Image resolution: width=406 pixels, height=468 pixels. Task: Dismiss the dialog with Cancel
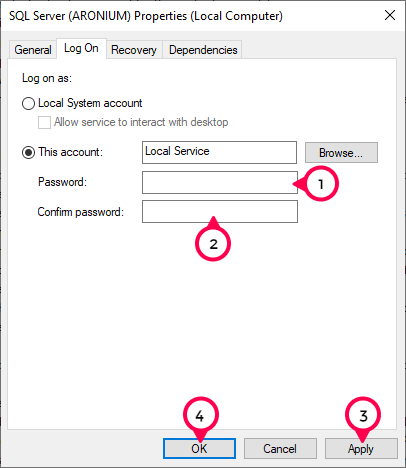click(x=280, y=449)
